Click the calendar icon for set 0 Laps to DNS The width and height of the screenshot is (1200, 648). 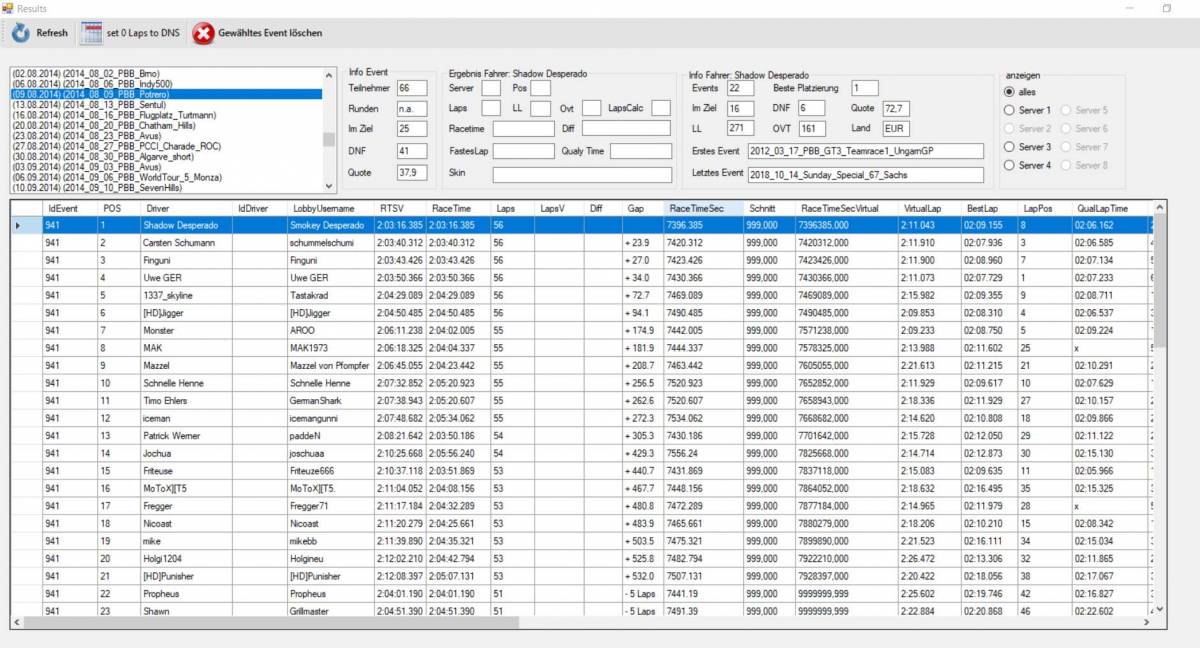coord(91,33)
